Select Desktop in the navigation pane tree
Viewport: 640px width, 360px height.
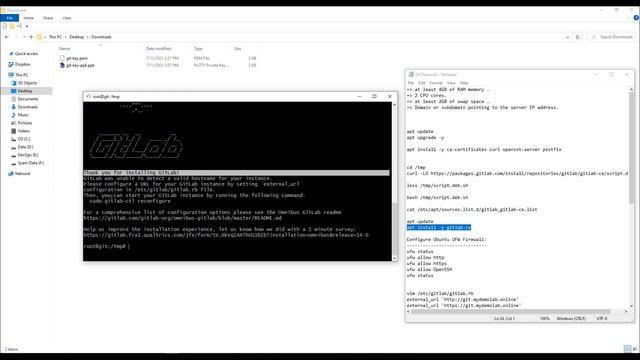(x=25, y=91)
